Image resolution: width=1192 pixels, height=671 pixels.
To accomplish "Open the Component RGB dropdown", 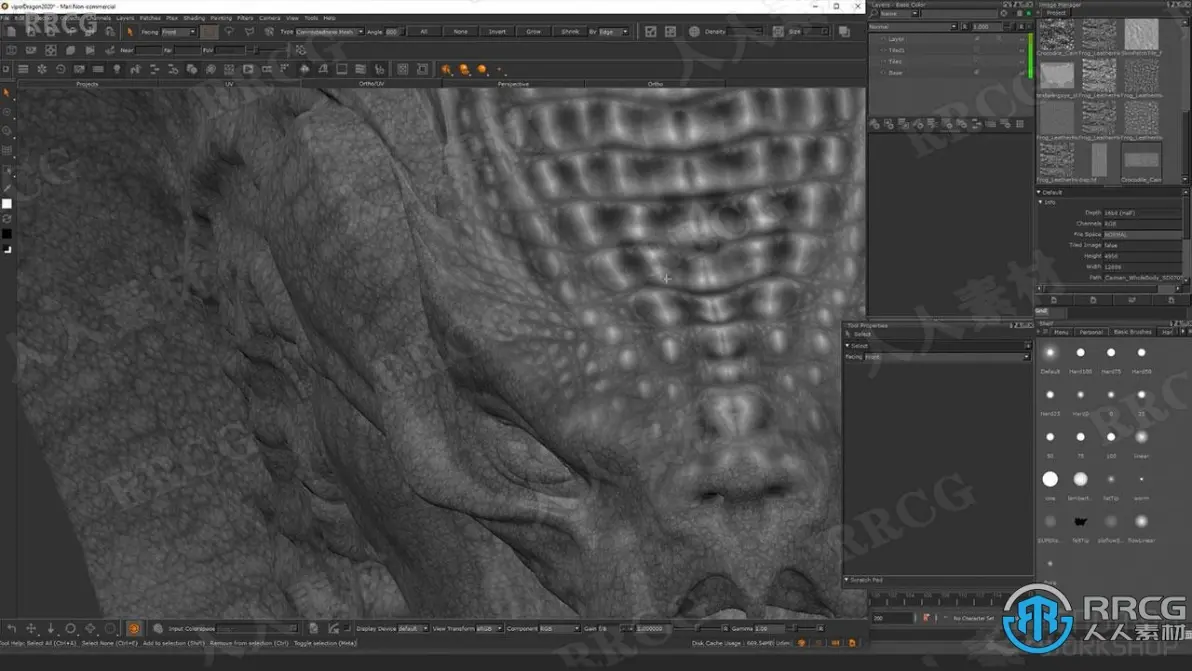I will 560,628.
